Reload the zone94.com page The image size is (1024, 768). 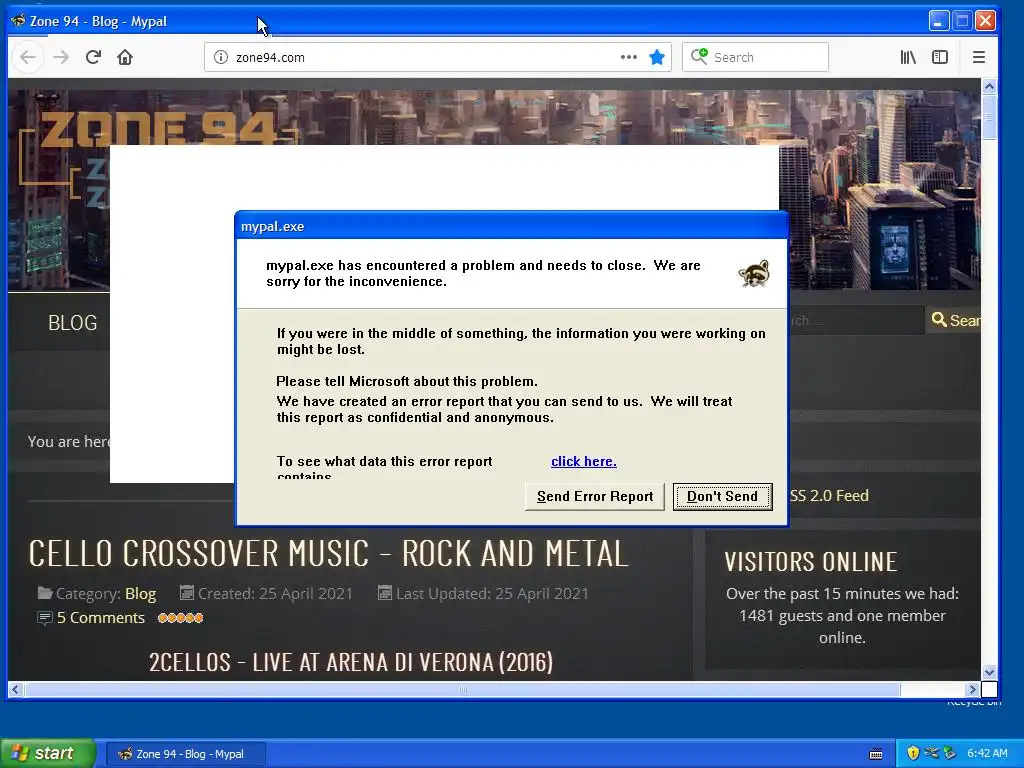click(93, 57)
